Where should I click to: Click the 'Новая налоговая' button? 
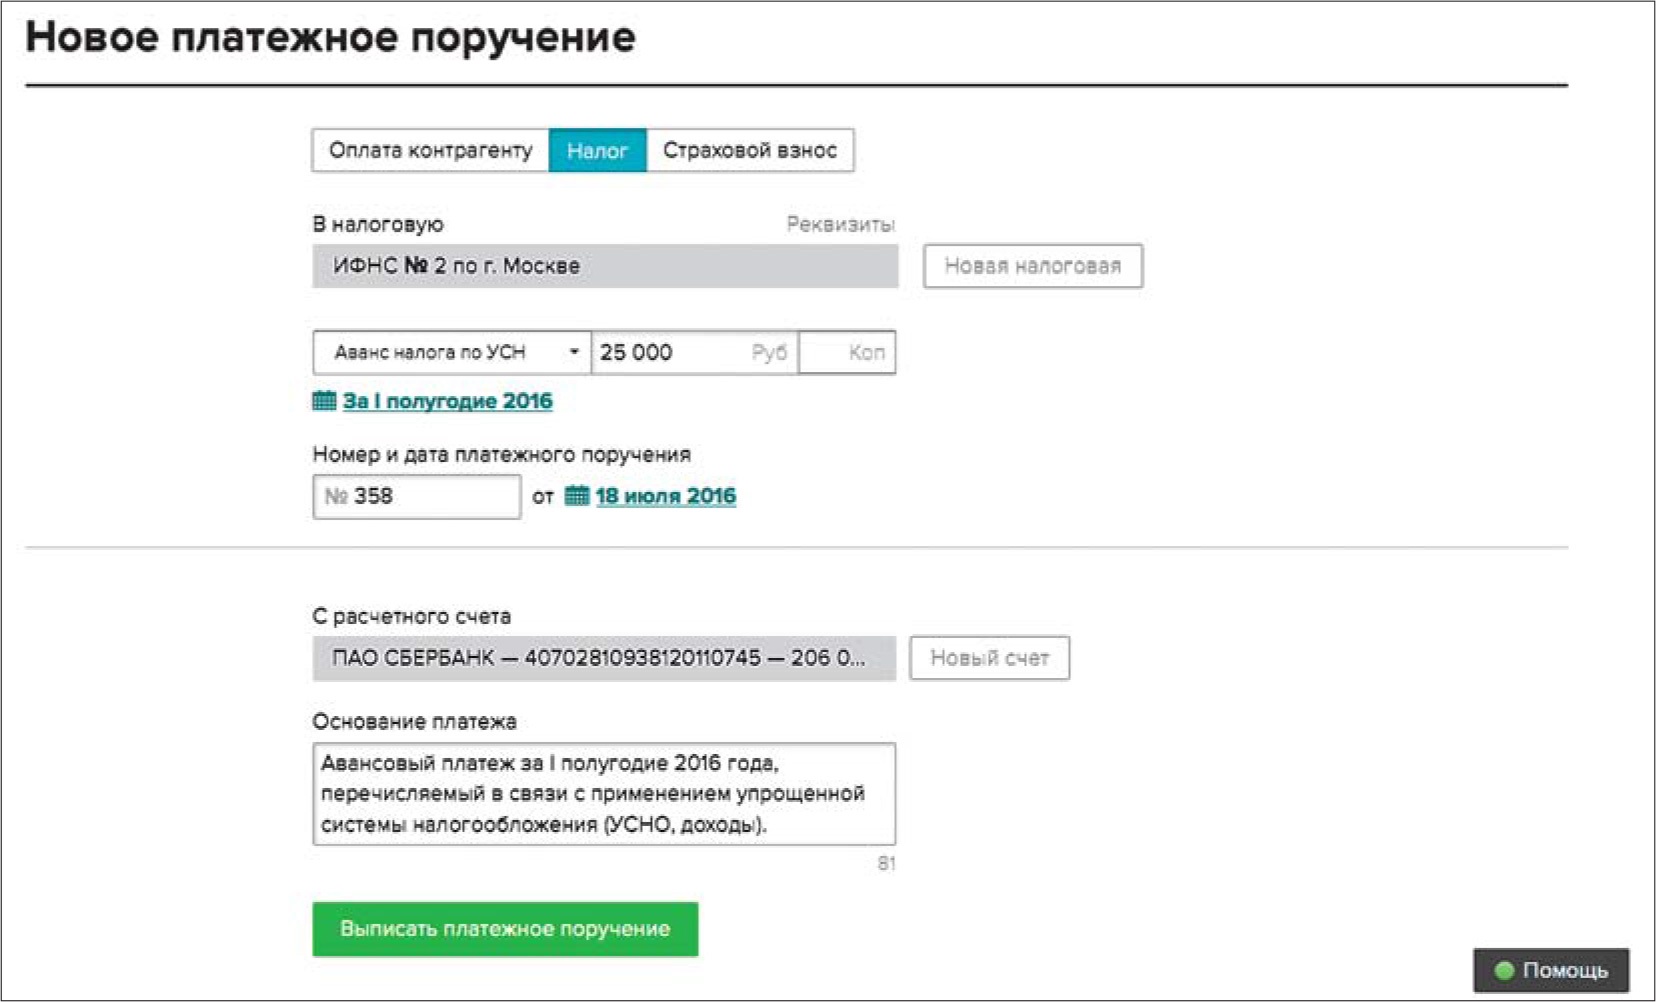[x=1033, y=266]
